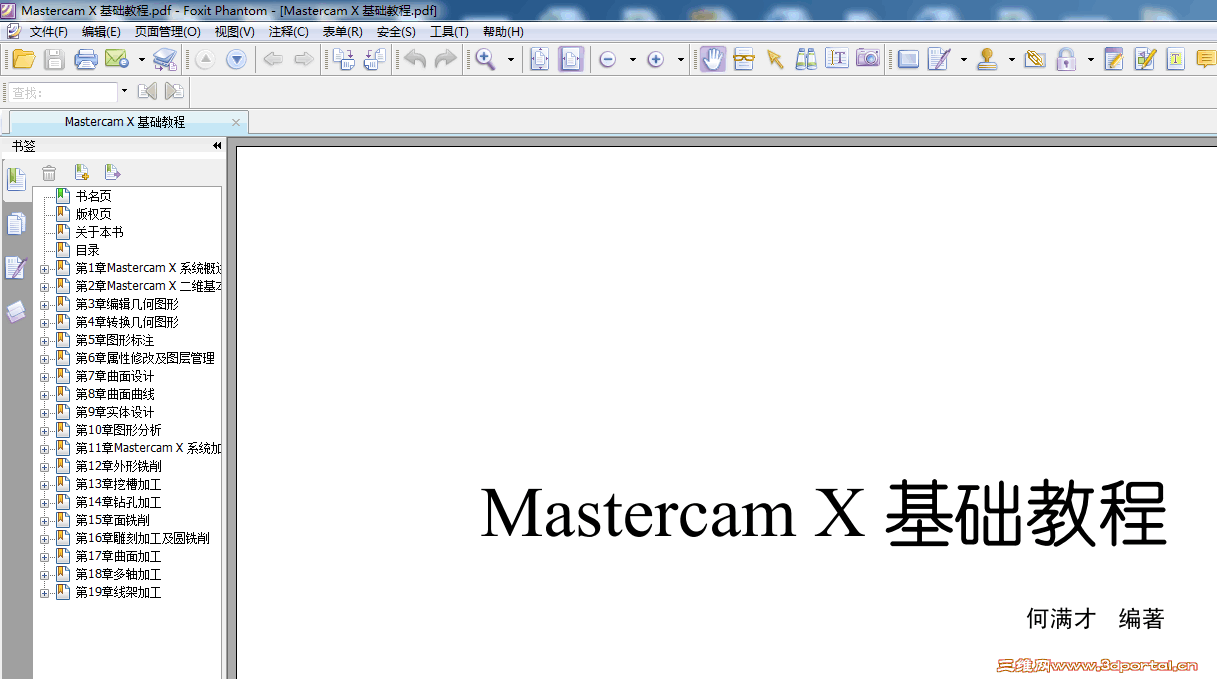The width and height of the screenshot is (1217, 679).
Task: Click the text highlight T icon
Action: [1176, 60]
